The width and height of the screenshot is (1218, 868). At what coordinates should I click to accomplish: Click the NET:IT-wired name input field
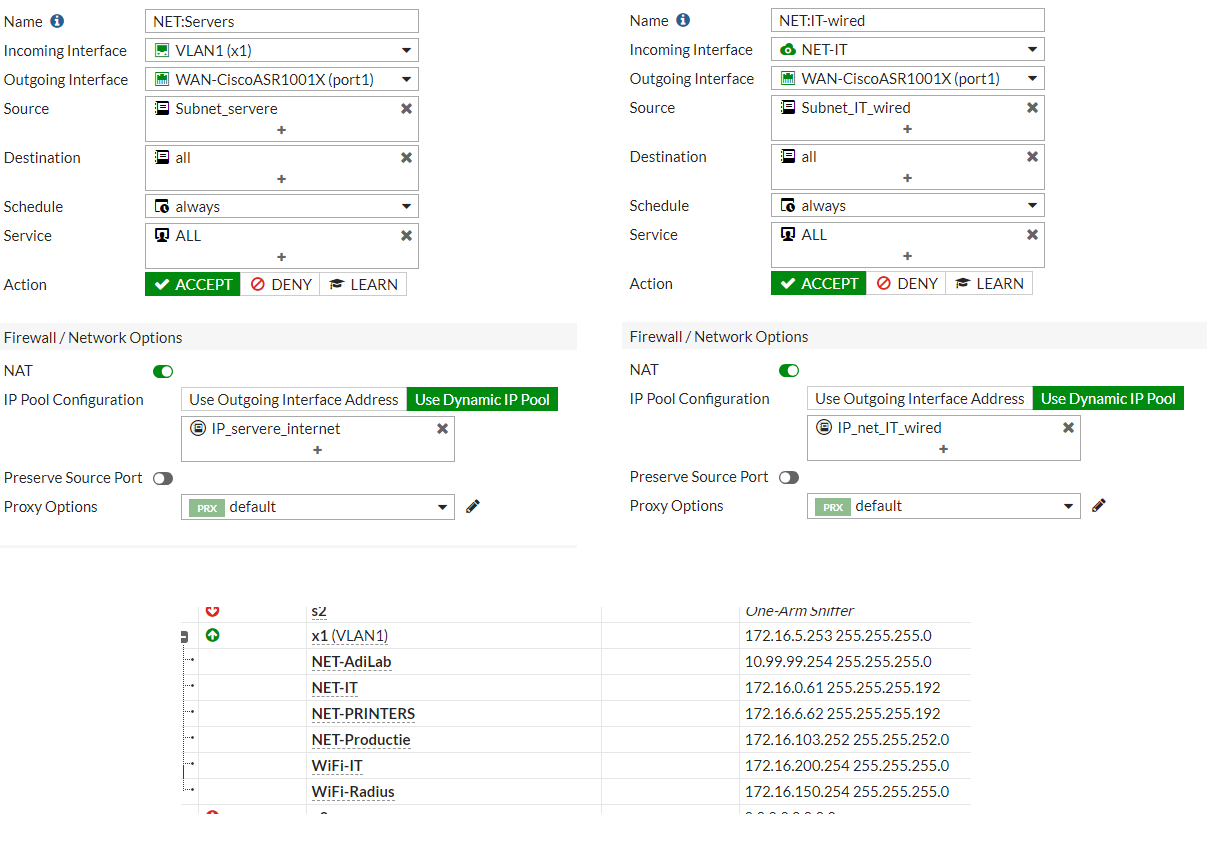pos(906,20)
